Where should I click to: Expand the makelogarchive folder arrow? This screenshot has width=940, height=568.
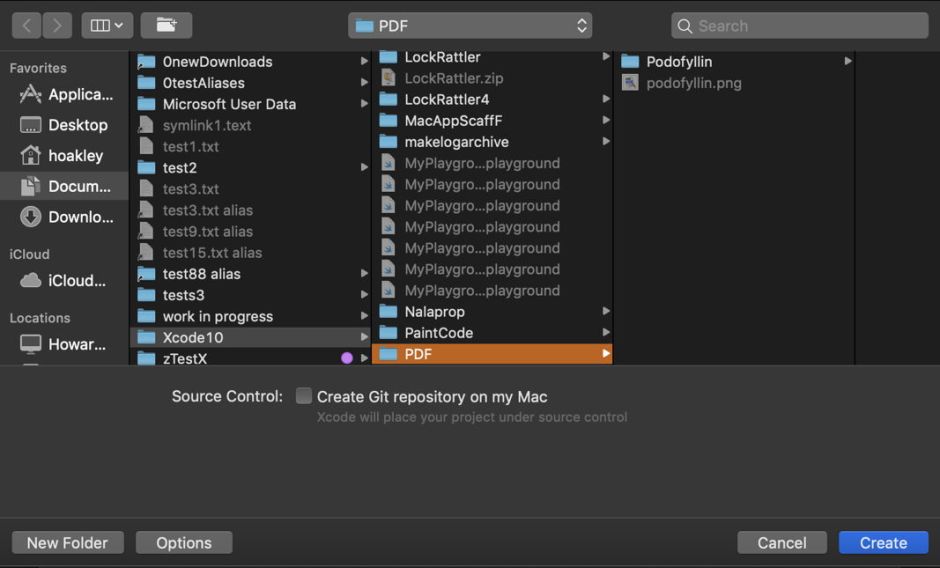click(x=606, y=142)
